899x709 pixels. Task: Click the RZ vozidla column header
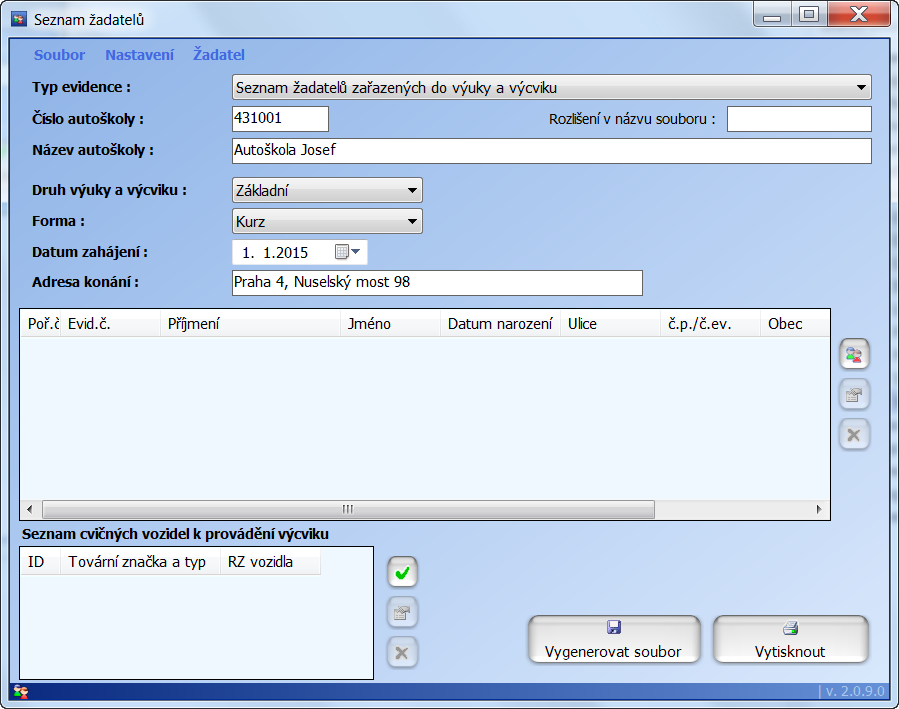270,562
